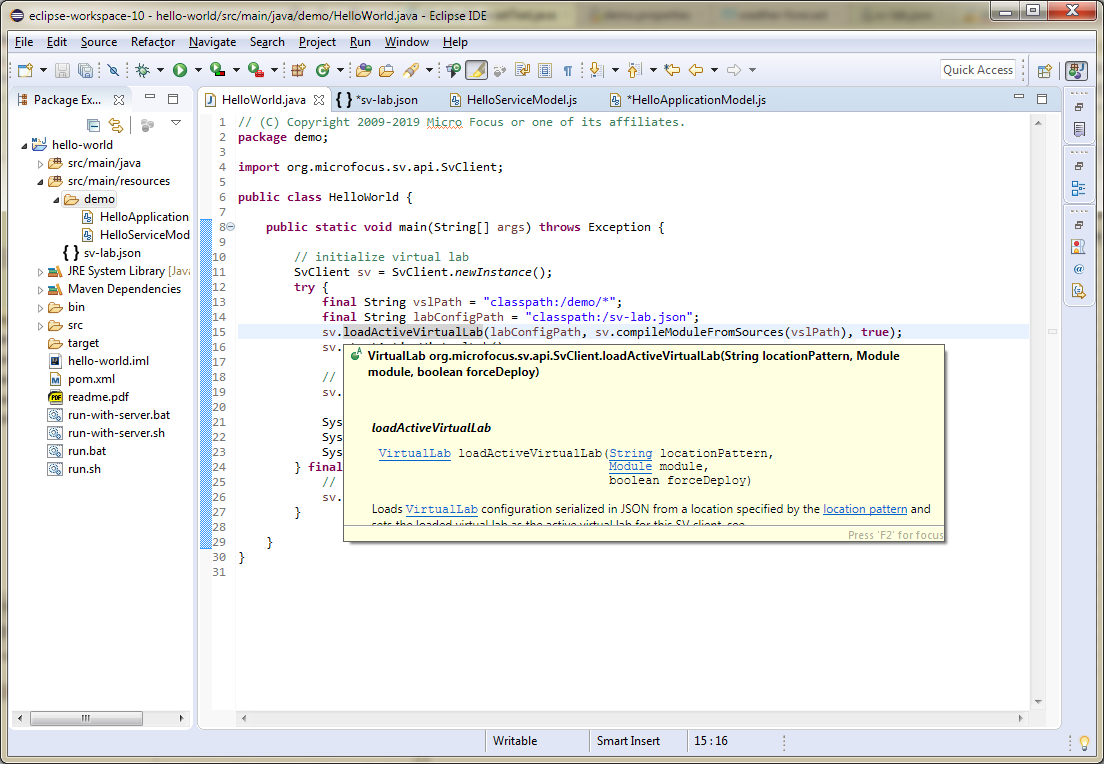Open dropdown next to New icon
The image size is (1104, 764).
(x=43, y=70)
